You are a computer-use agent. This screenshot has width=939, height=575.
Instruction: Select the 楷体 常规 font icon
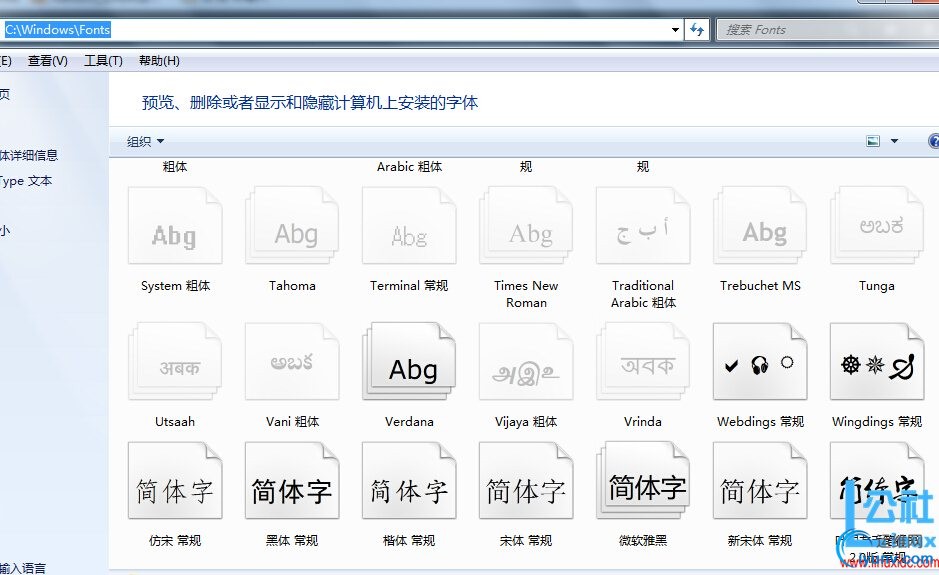coord(409,480)
